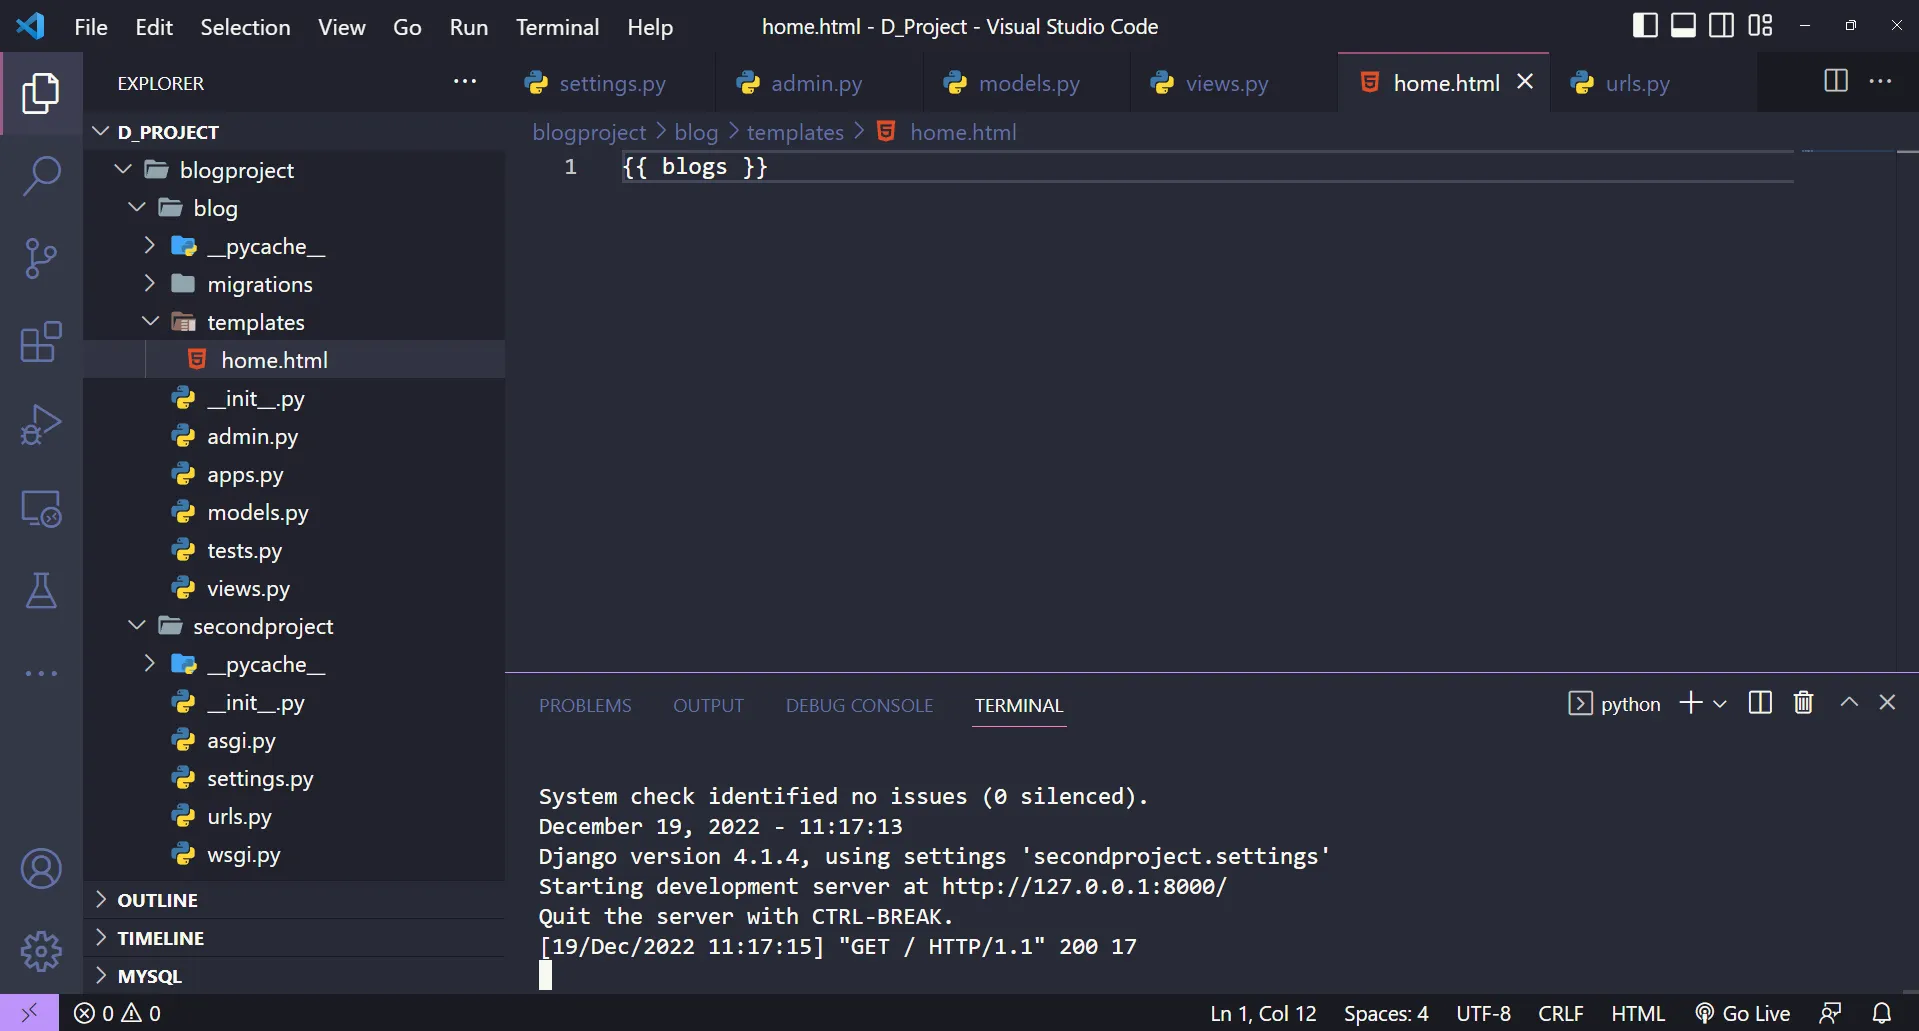The height and width of the screenshot is (1031, 1919).
Task: Open Run and Debug view
Action: click(41, 425)
